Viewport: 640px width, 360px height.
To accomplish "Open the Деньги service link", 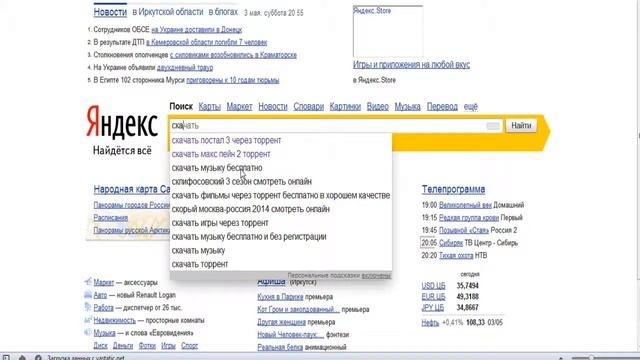I will pos(123,346).
